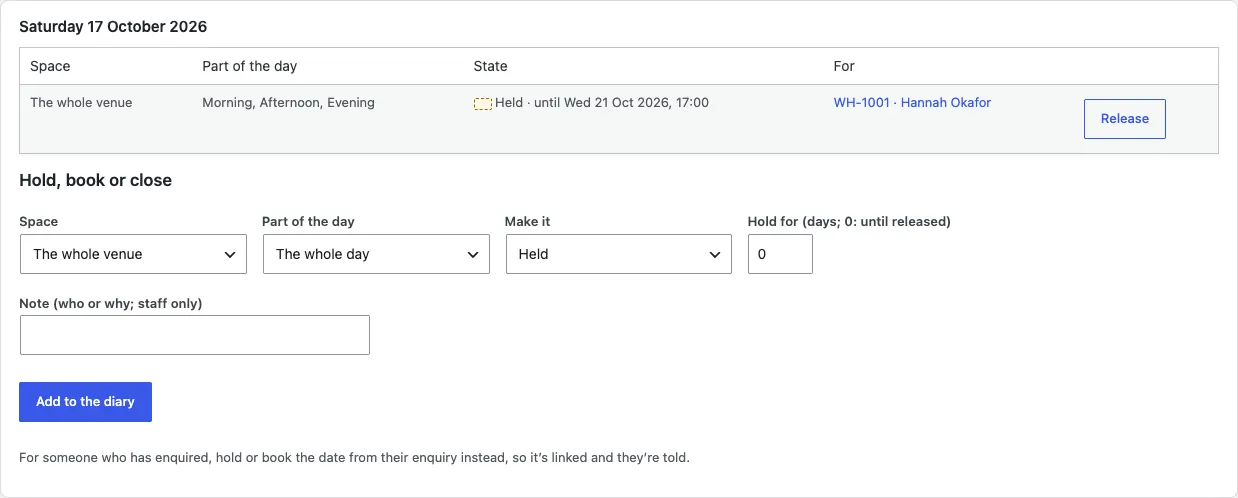Click the Add to the diary button
This screenshot has height=498, width=1238.
tap(85, 402)
